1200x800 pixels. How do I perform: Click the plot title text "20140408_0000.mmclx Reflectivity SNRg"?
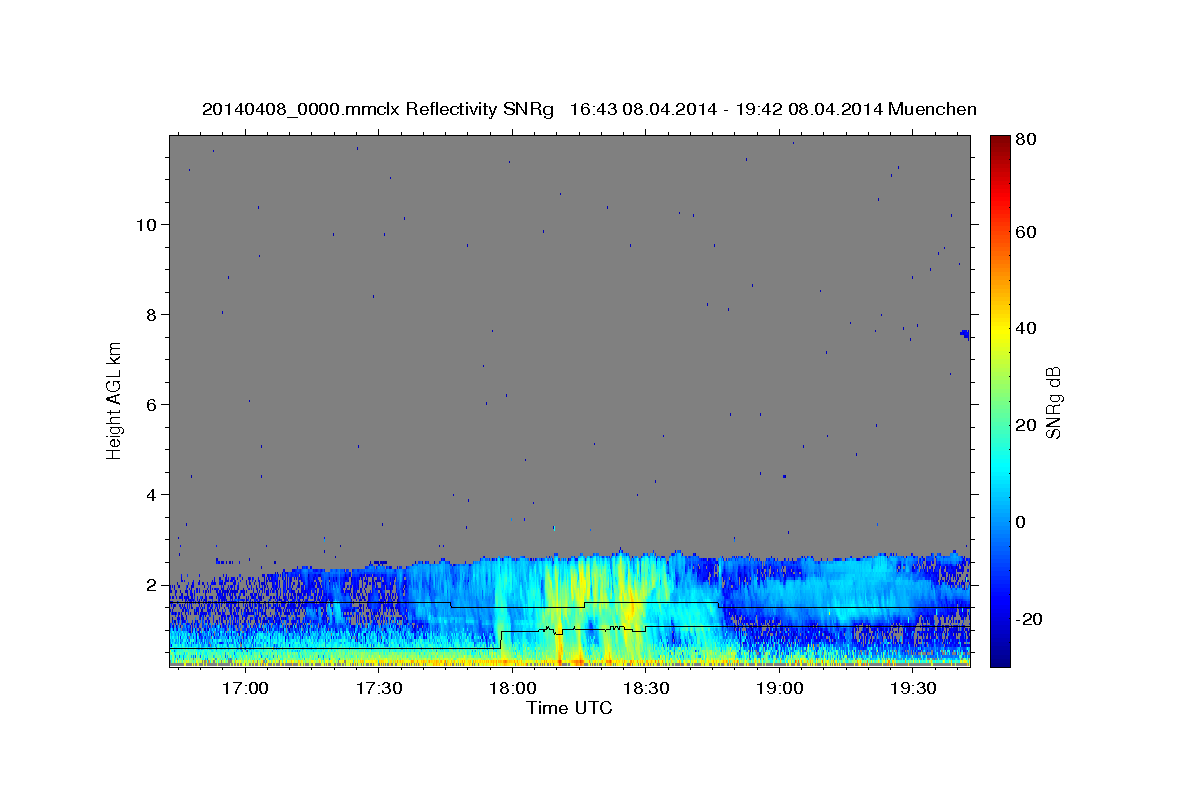tap(378, 109)
